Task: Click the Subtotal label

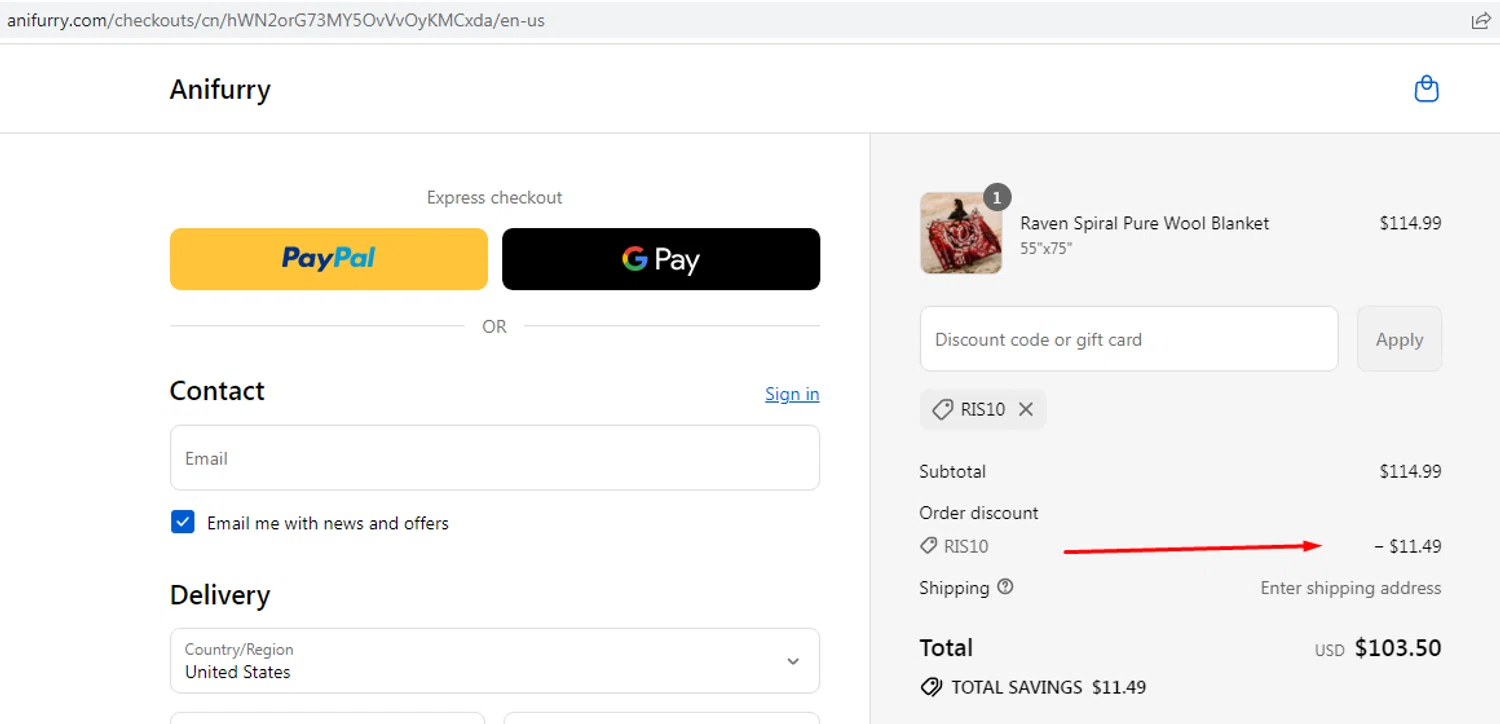Action: (x=952, y=471)
